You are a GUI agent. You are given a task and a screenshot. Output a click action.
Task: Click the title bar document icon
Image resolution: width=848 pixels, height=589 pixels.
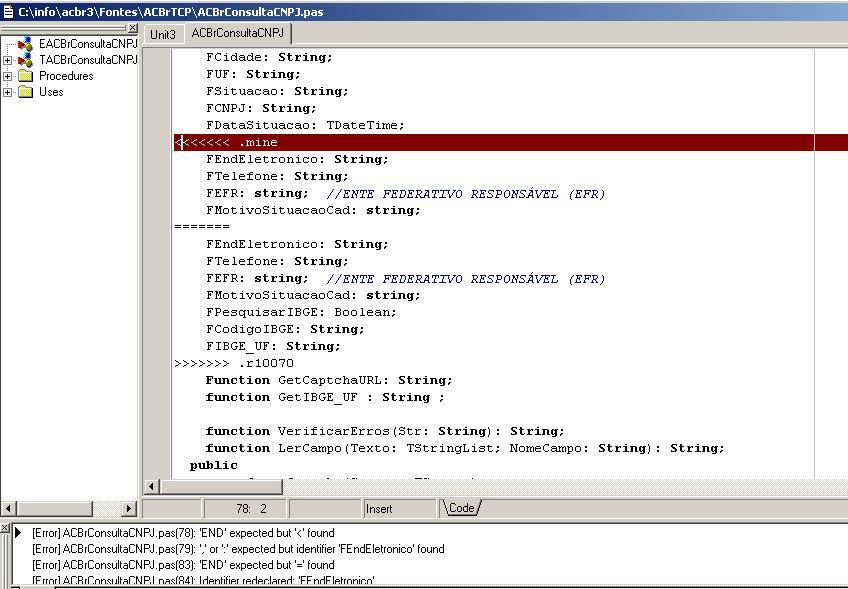tap(8, 11)
